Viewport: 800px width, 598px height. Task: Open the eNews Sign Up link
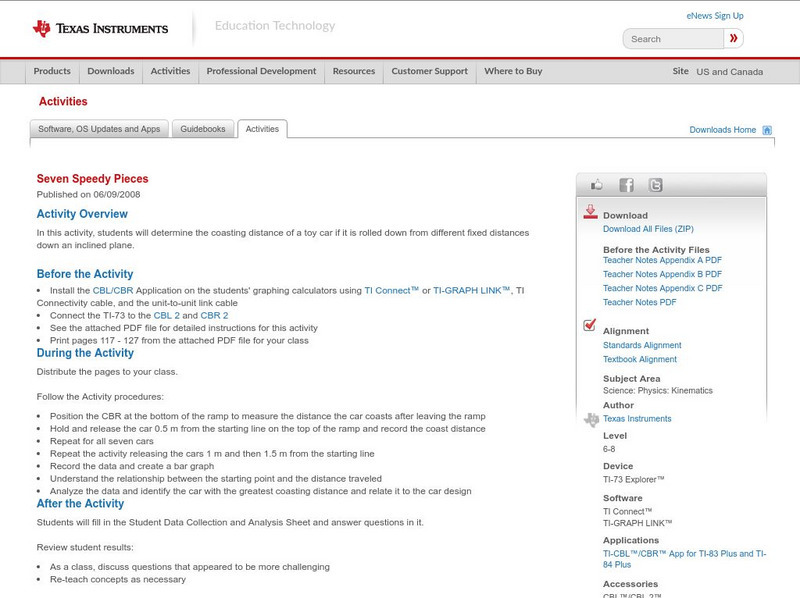click(x=715, y=16)
